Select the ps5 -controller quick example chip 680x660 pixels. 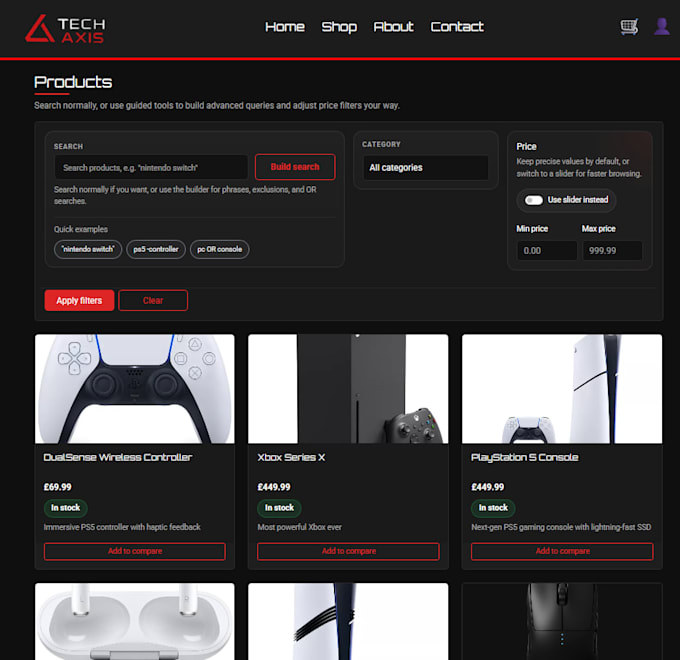(156, 249)
